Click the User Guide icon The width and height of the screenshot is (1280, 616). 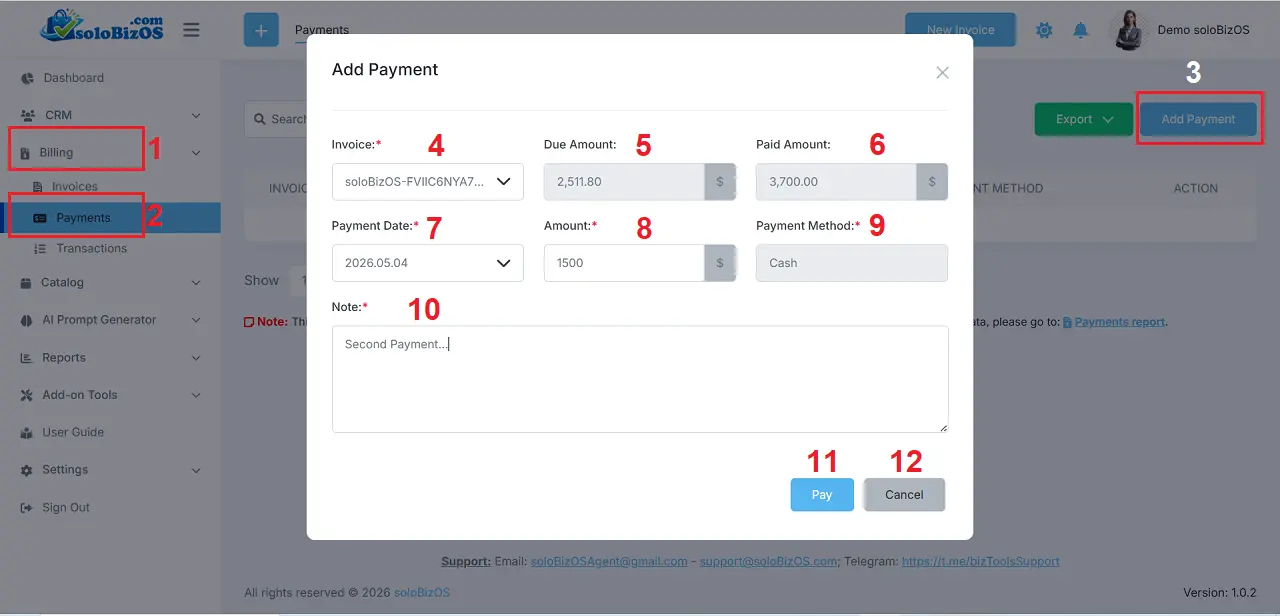click(27, 433)
